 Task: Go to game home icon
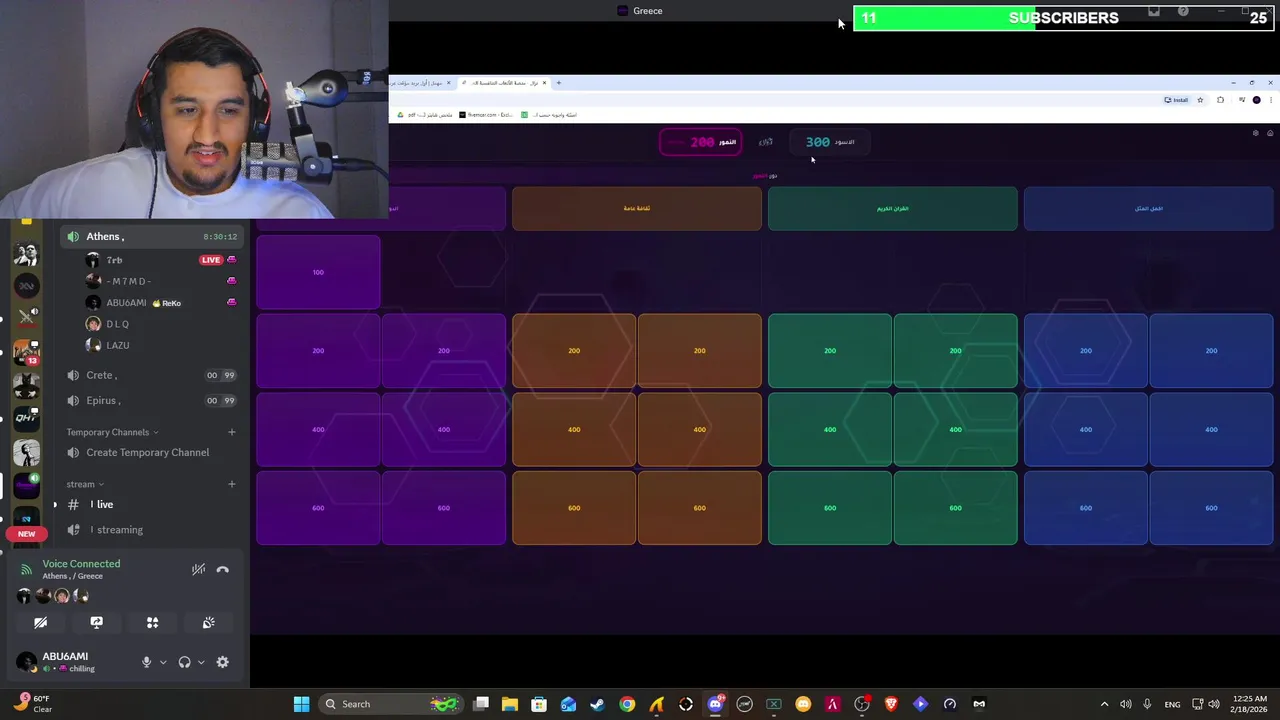pos(1270,133)
